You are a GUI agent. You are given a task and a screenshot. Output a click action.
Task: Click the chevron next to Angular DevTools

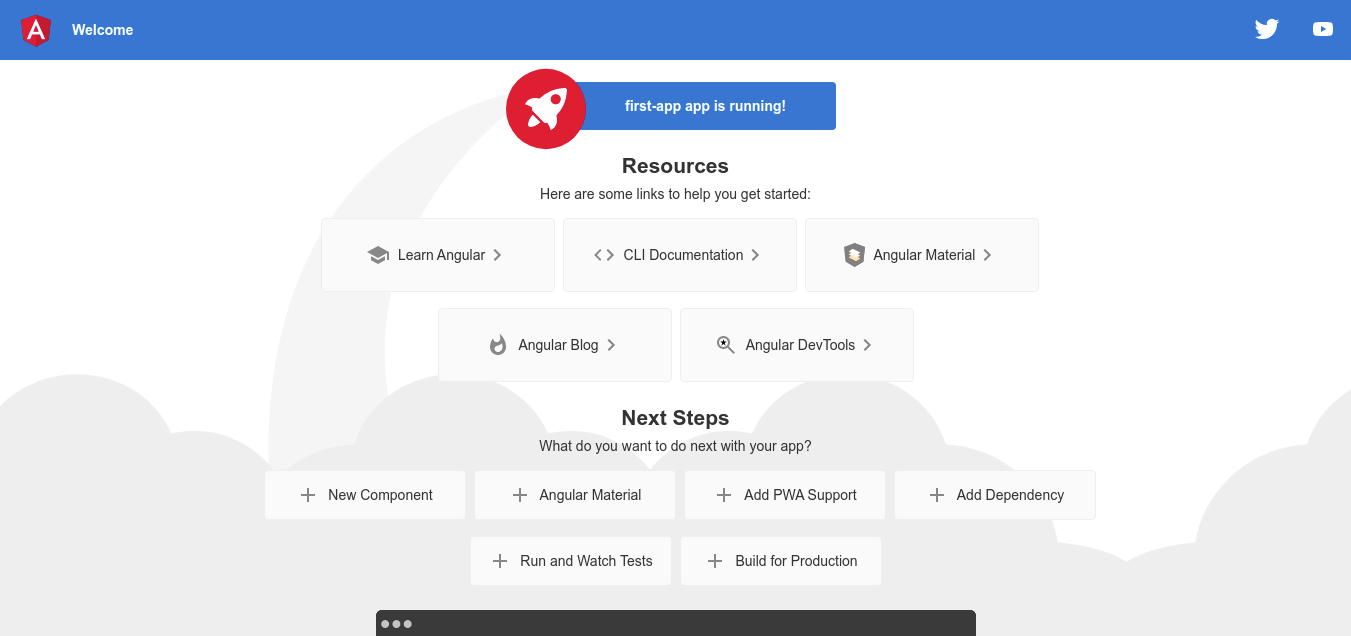click(867, 345)
